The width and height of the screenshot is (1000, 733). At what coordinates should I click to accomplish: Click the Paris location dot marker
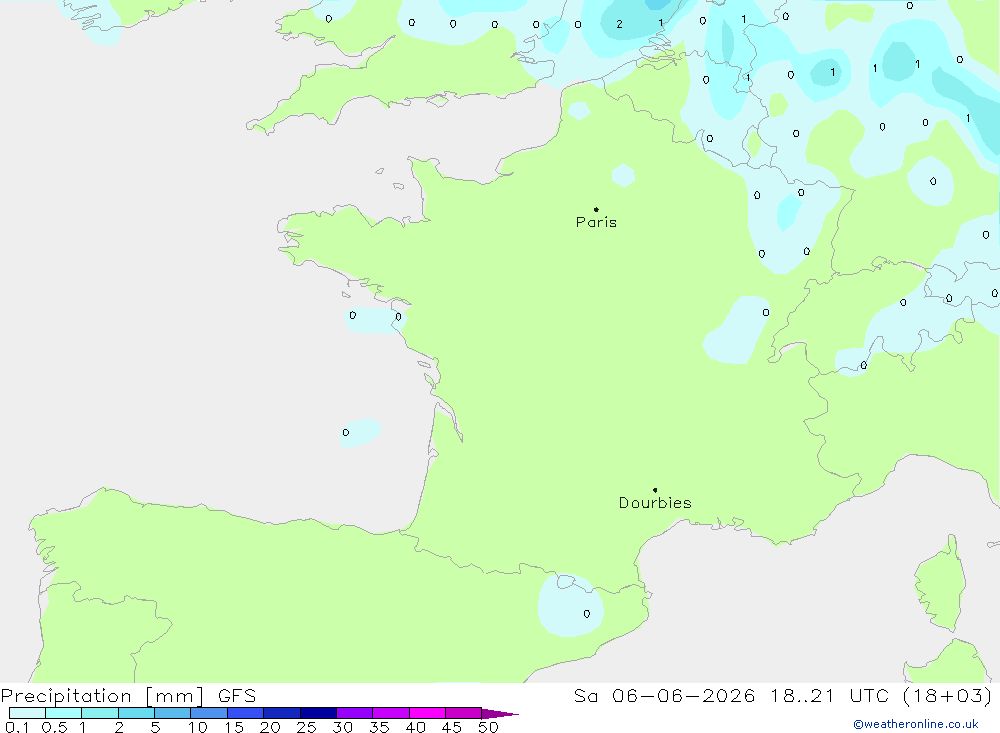(596, 209)
